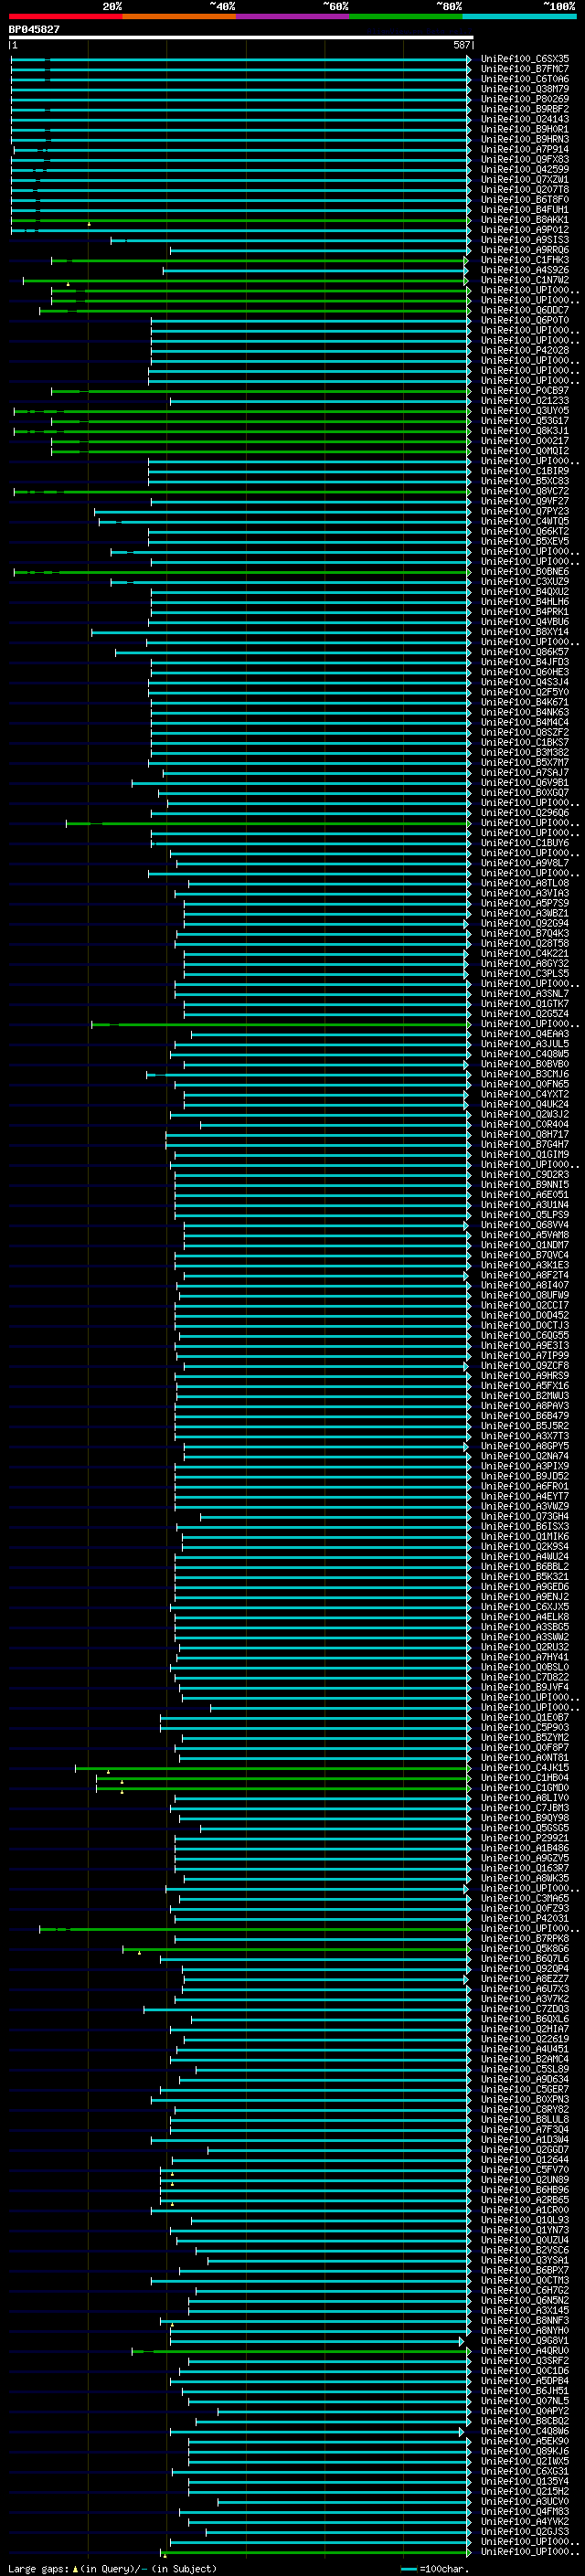
Task: Select hit UniRef100_B4JFD3
Action: coord(525,662)
